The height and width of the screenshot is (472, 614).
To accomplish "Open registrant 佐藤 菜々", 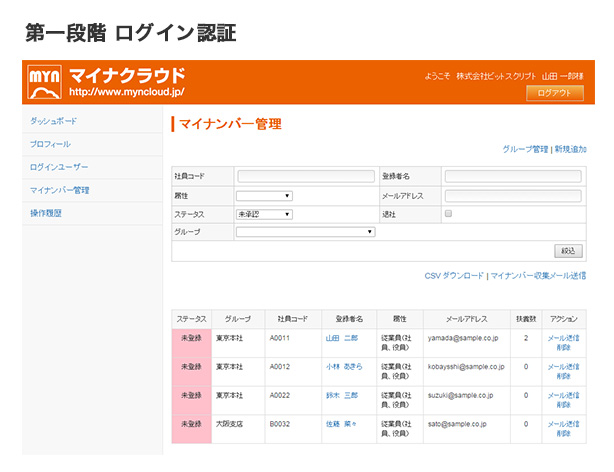I will [x=341, y=424].
